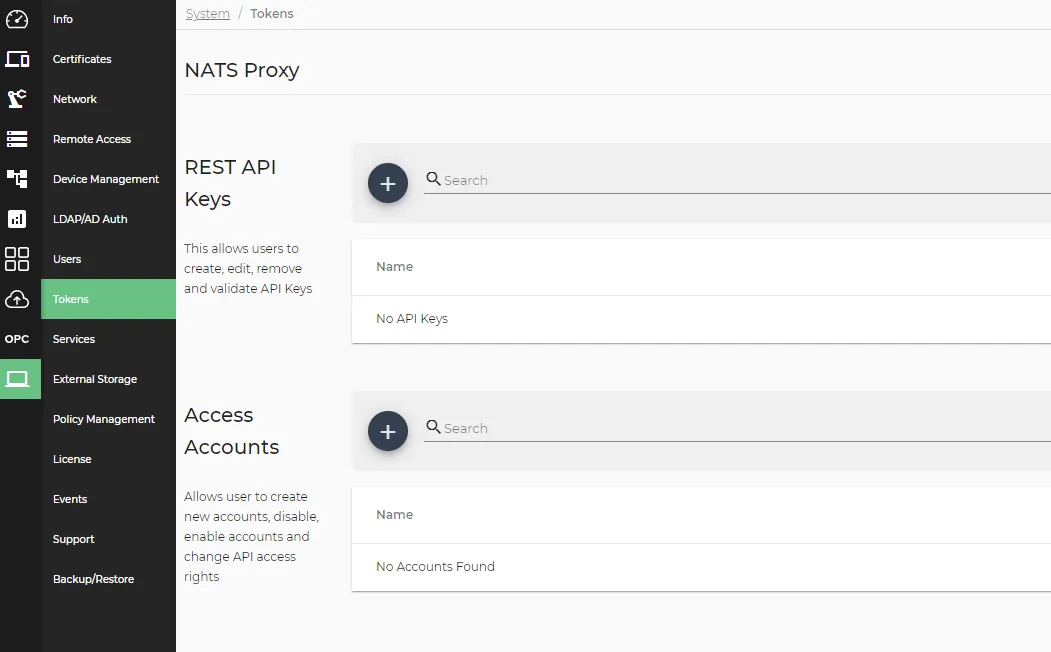Click the NATS Proxy heading
Viewport: 1051px width, 652px height.
point(242,70)
